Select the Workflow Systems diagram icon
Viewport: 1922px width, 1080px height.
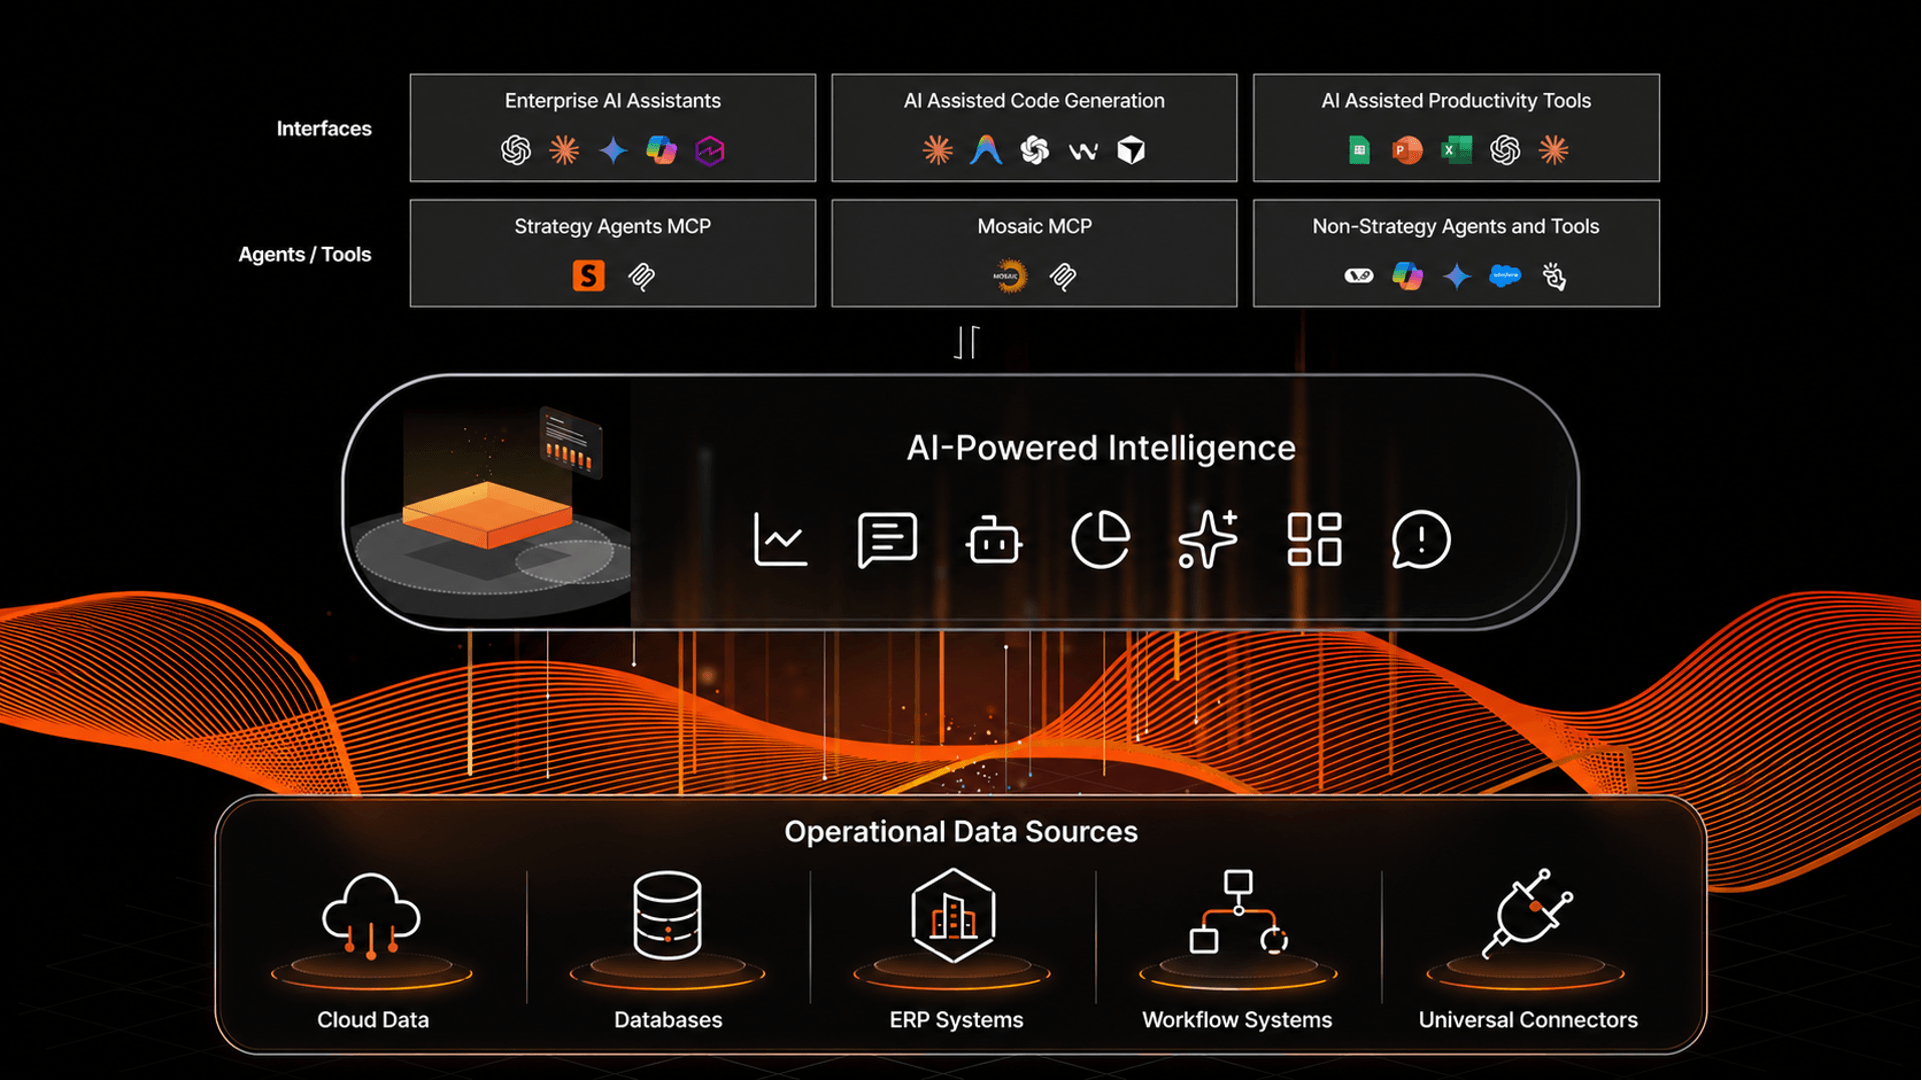pyautogui.click(x=1238, y=911)
